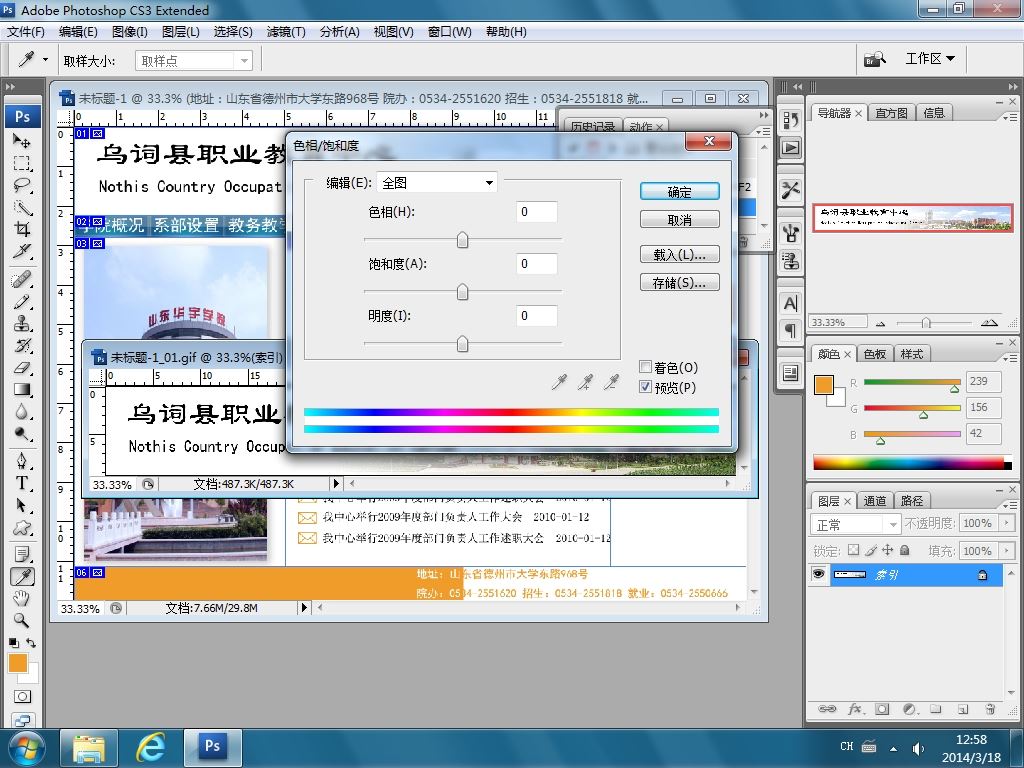The image size is (1024, 768).
Task: Open the Navigator panel options menu
Action: [x=1010, y=117]
